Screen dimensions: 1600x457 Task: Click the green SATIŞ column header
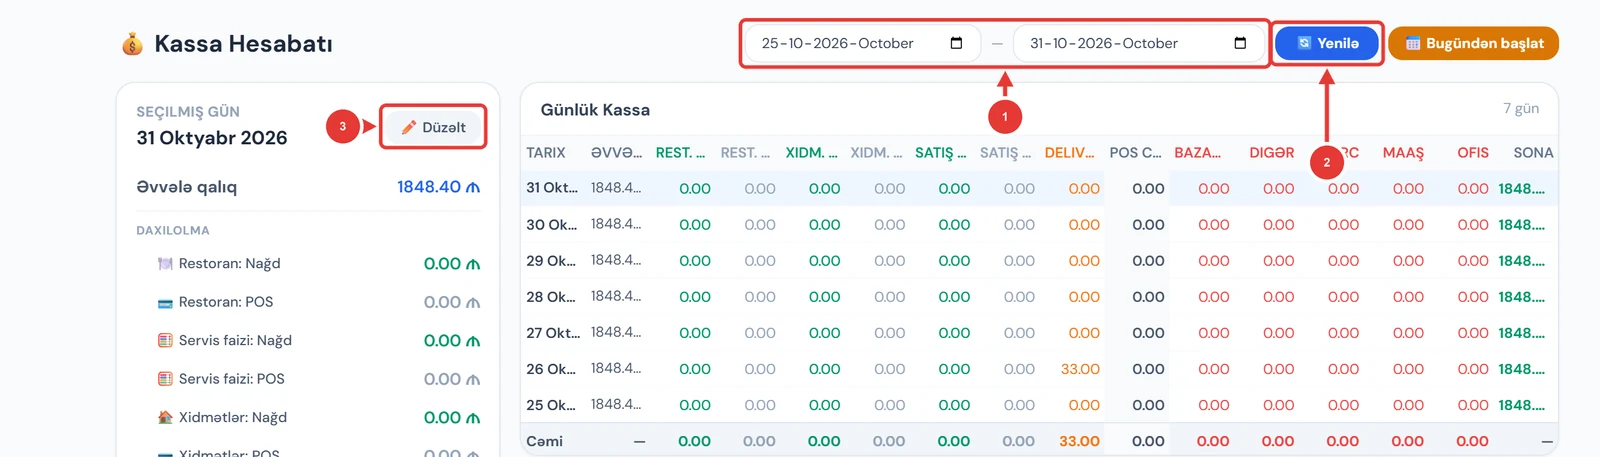941,153
